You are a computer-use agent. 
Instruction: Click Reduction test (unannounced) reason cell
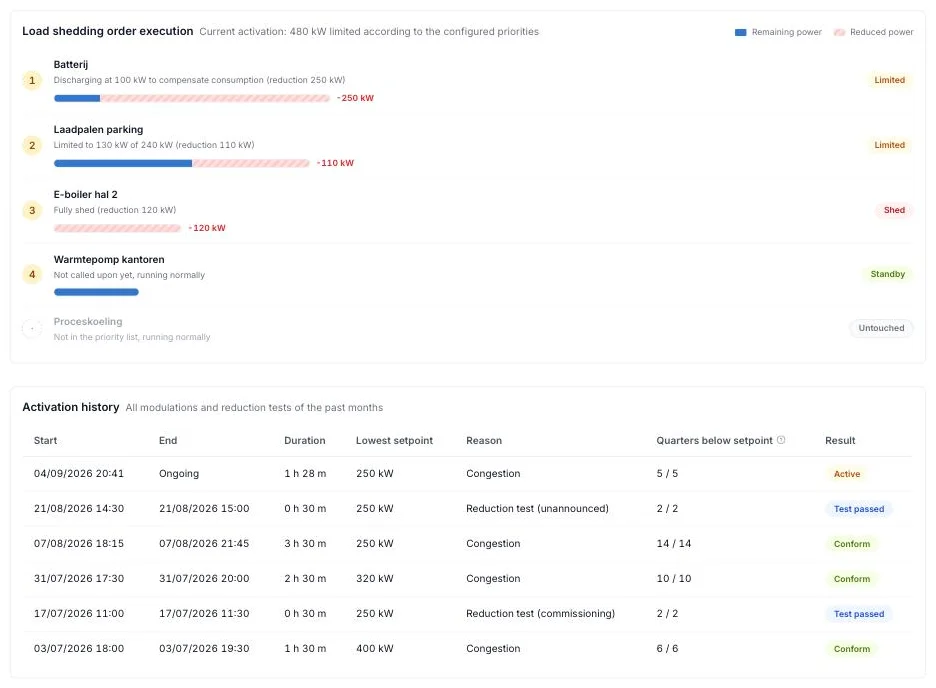[x=537, y=509]
